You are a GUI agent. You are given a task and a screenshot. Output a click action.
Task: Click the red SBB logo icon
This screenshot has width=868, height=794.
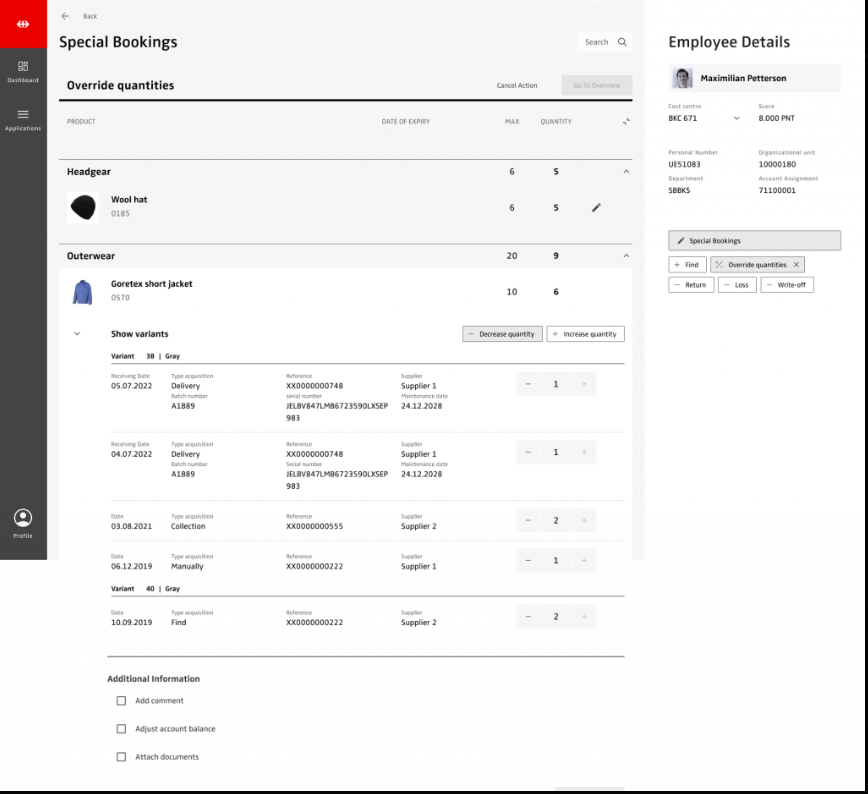click(x=23, y=23)
